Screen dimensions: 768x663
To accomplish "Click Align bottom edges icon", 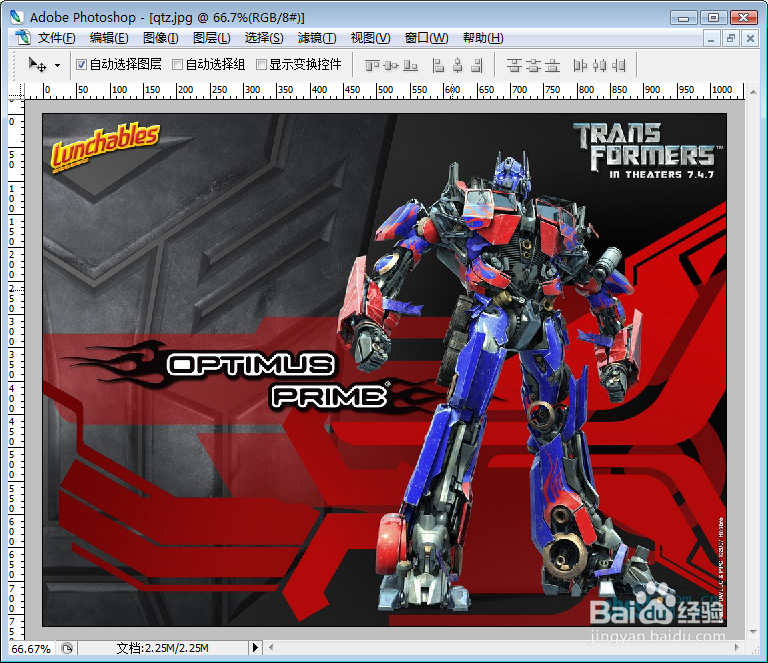I will click(x=410, y=65).
